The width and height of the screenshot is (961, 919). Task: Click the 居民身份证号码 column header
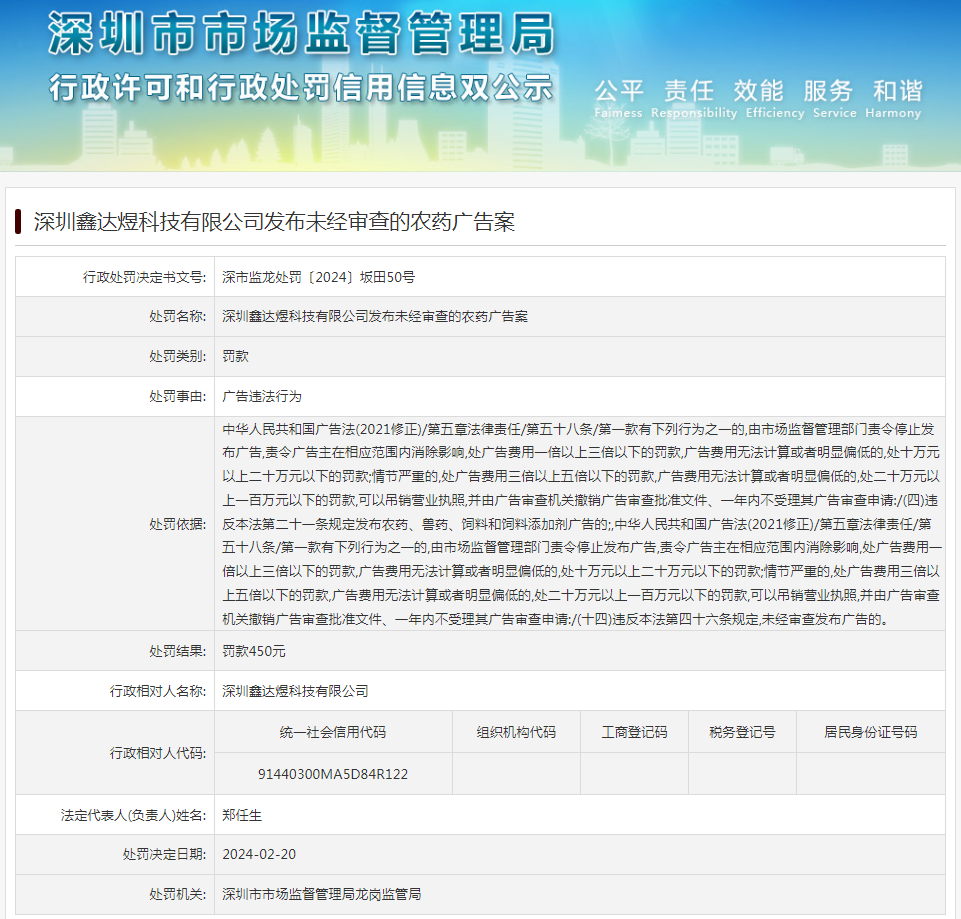[x=870, y=732]
